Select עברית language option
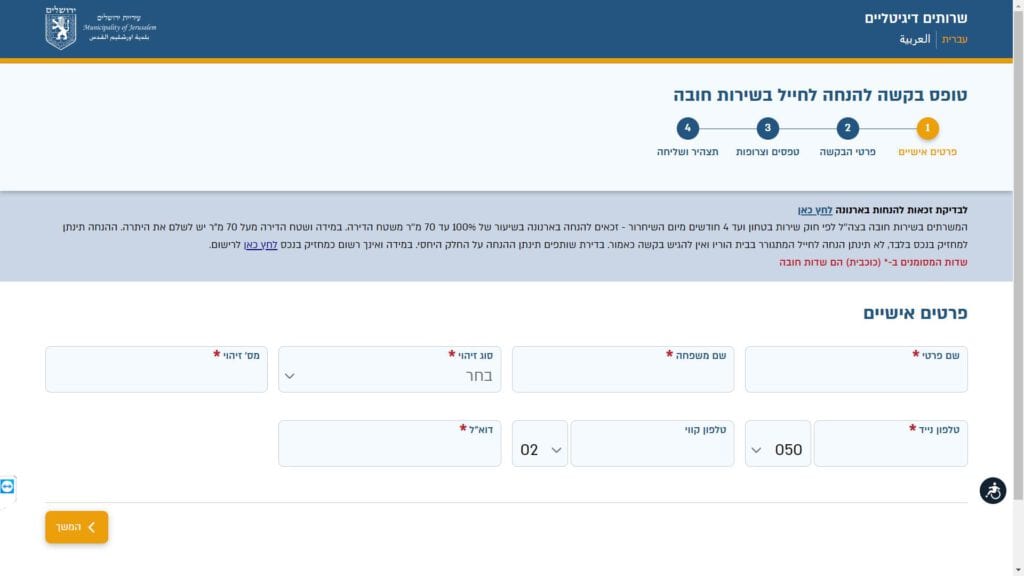The width and height of the screenshot is (1024, 576). coord(954,39)
